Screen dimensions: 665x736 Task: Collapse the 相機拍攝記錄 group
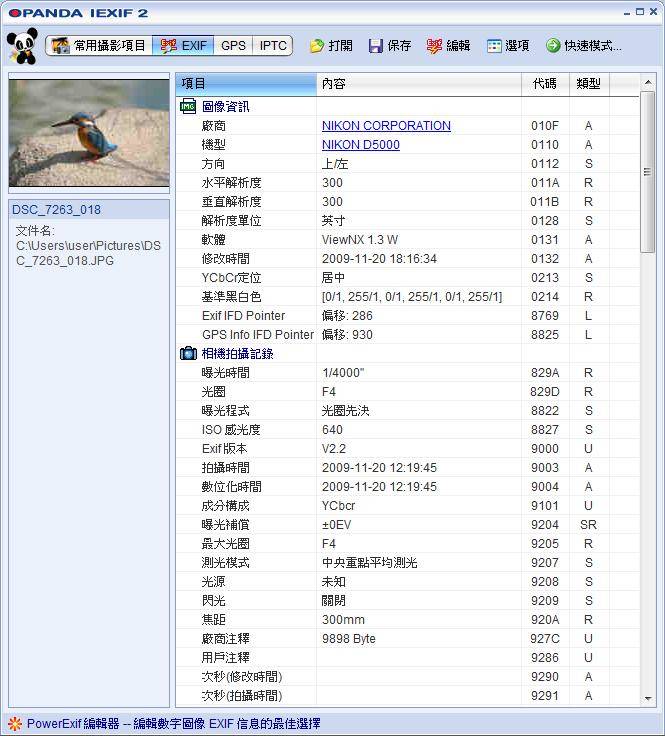(237, 353)
